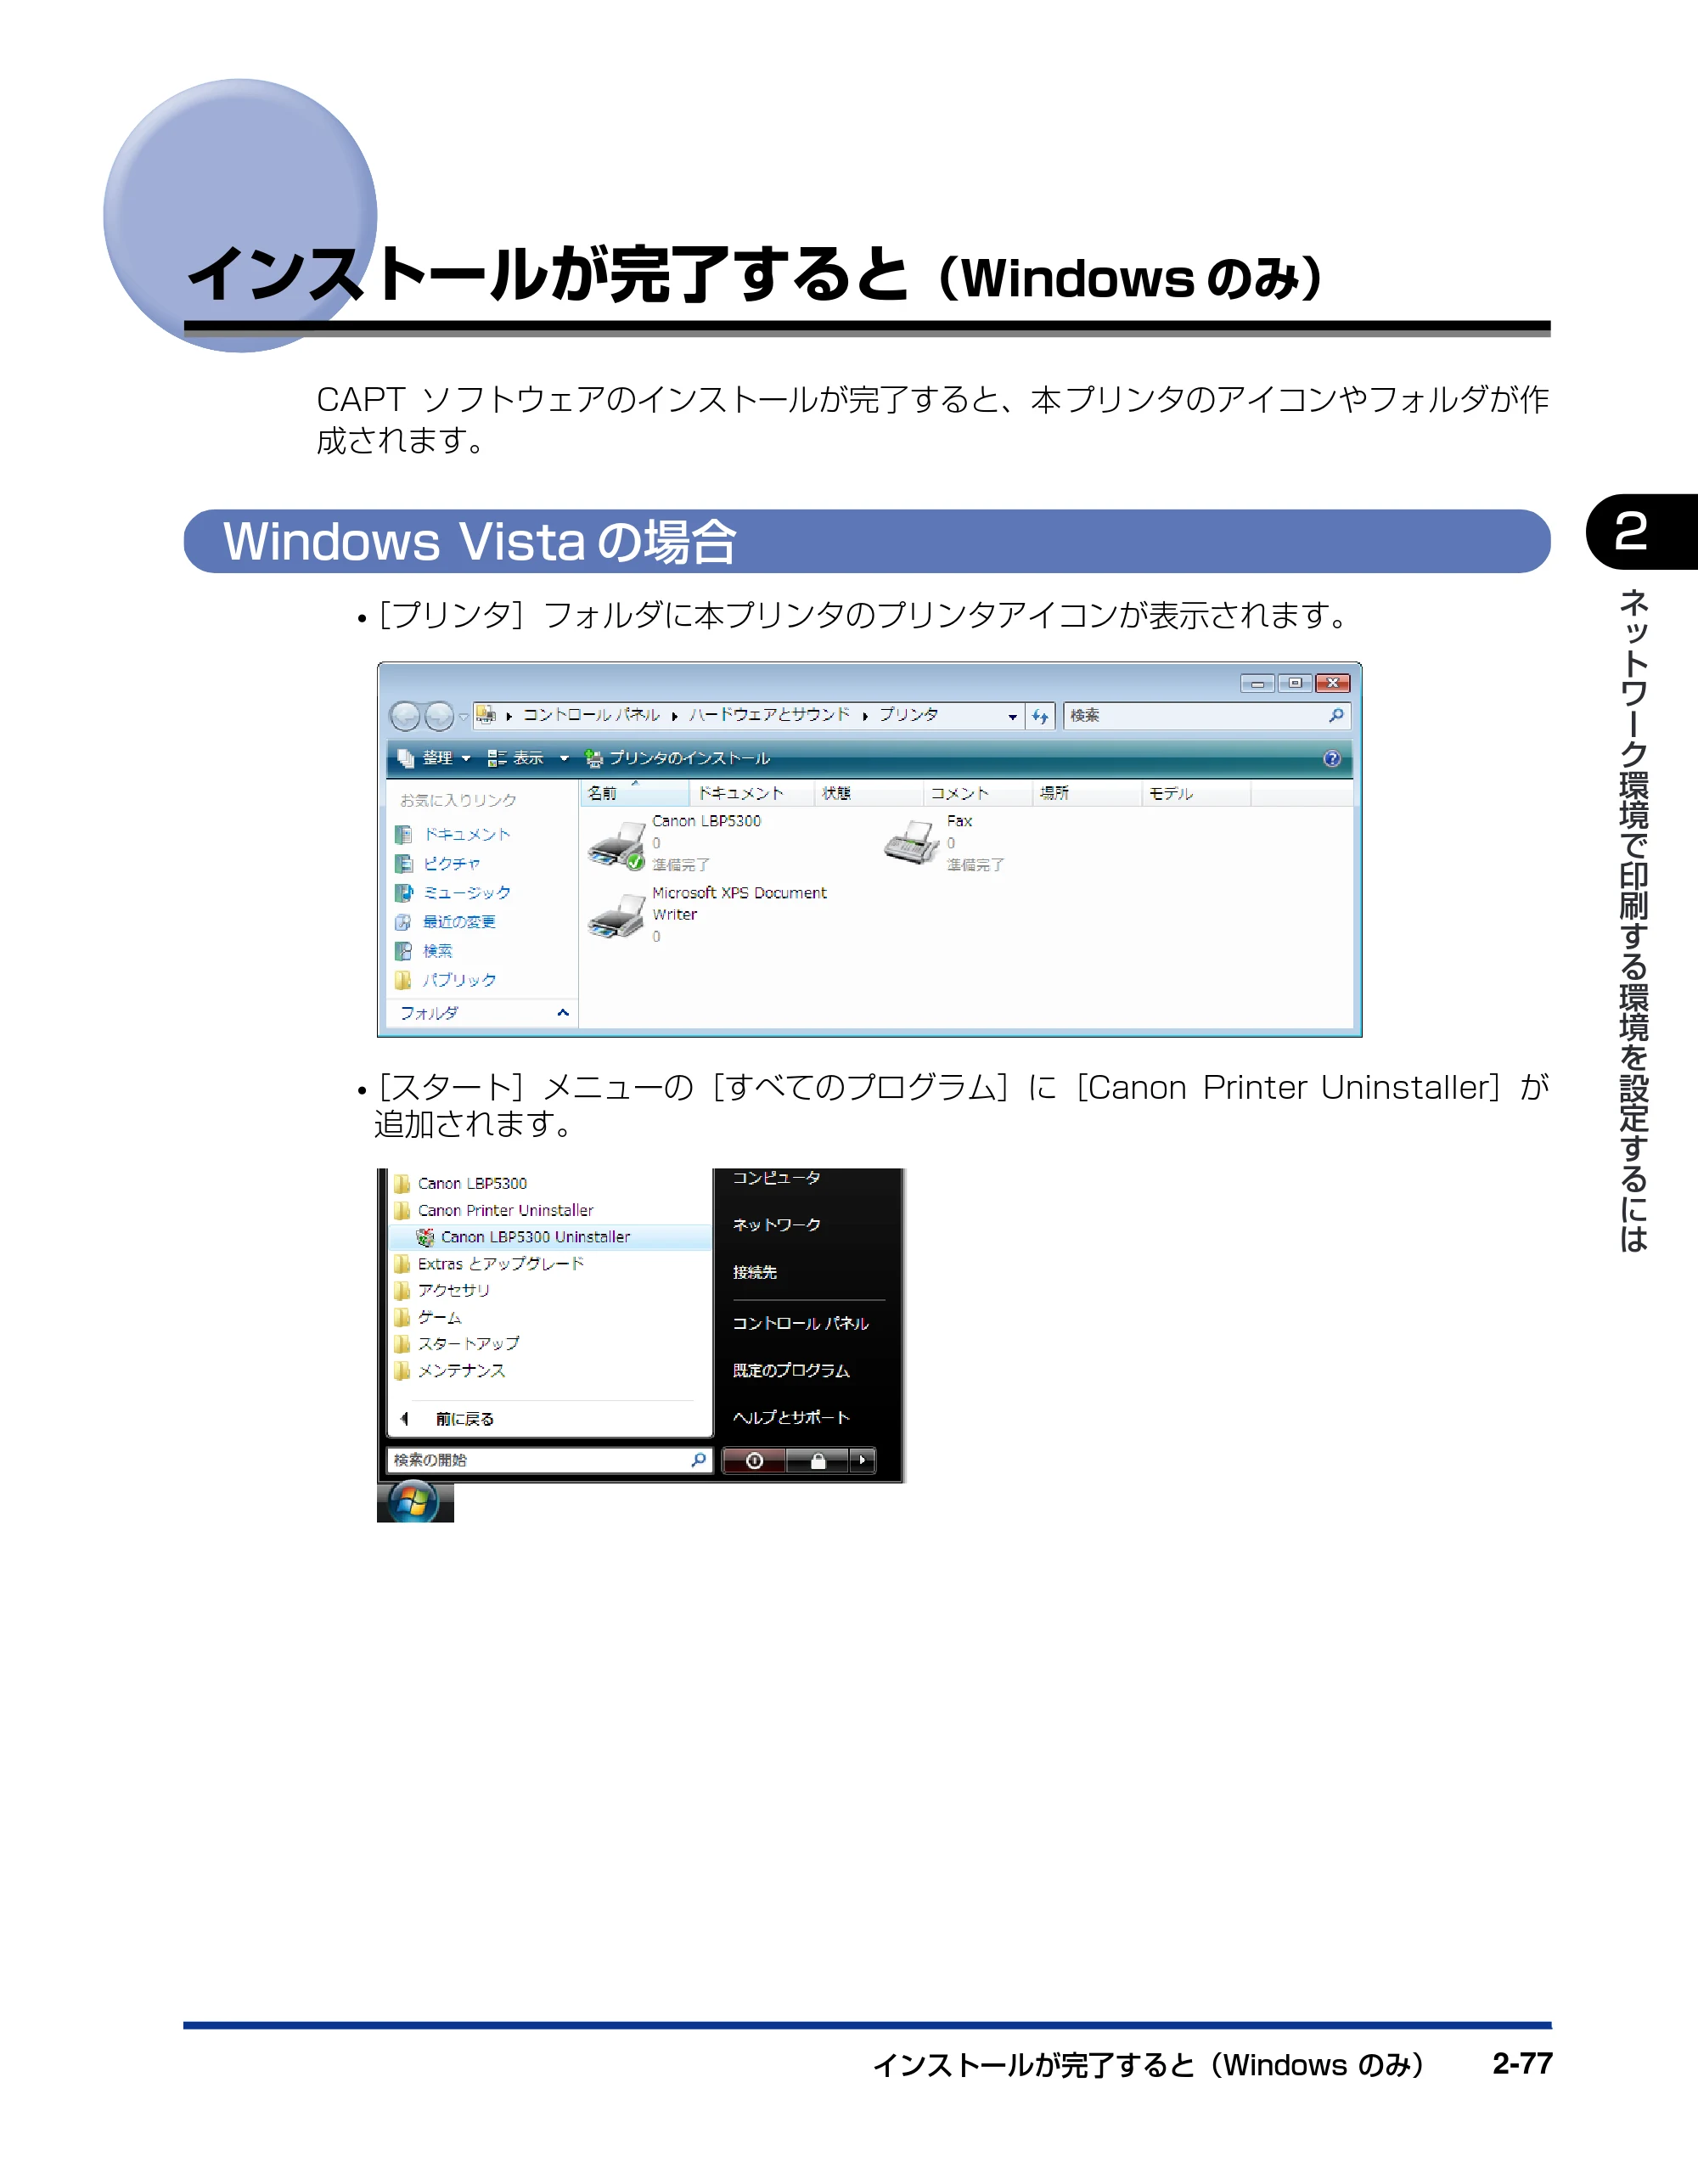Viewport: 1698px width, 2184px height.
Task: Select the Fax printer icon
Action: click(x=912, y=842)
